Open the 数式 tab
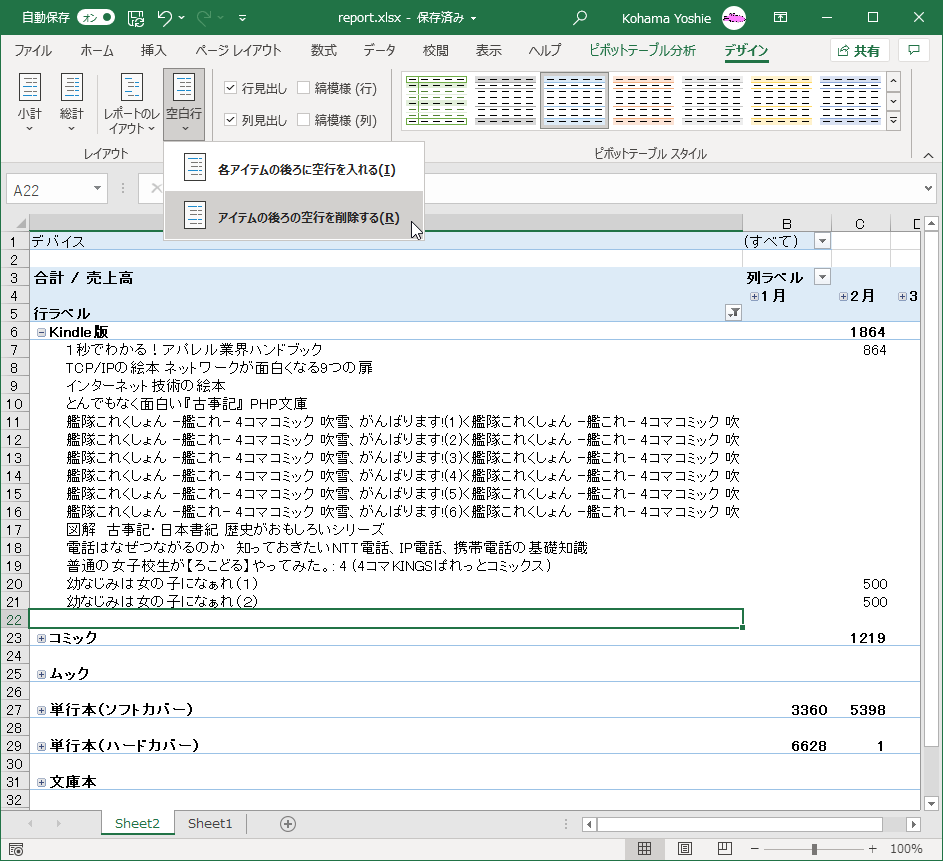 [324, 51]
